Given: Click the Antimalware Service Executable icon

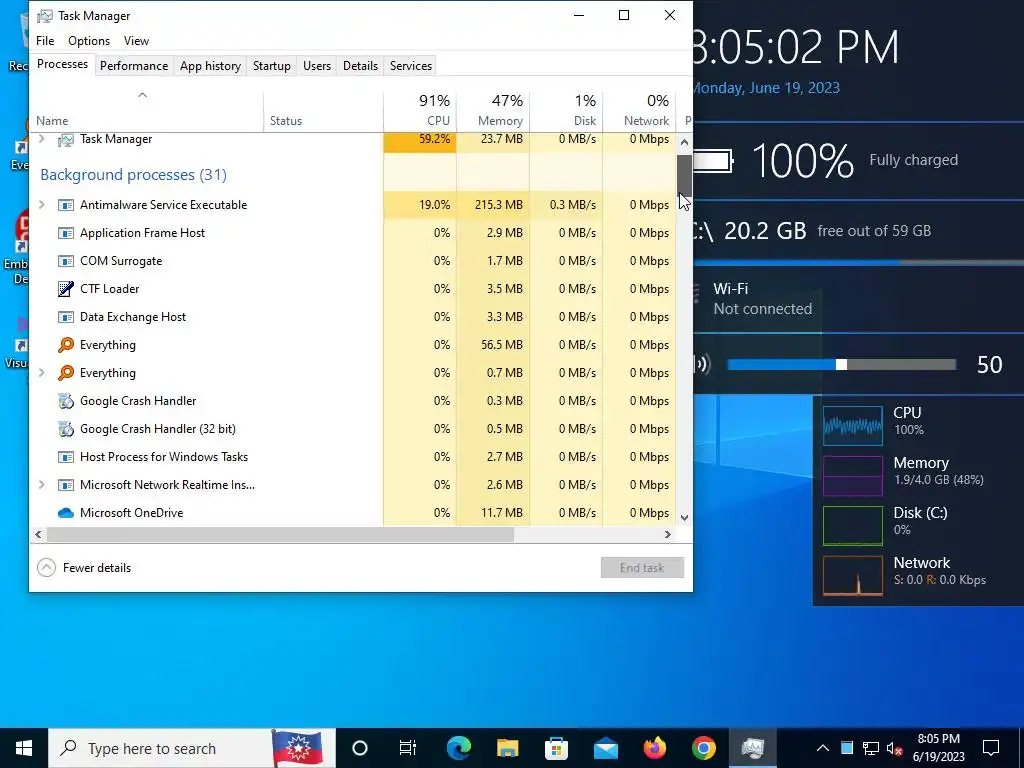Looking at the screenshot, I should [65, 205].
